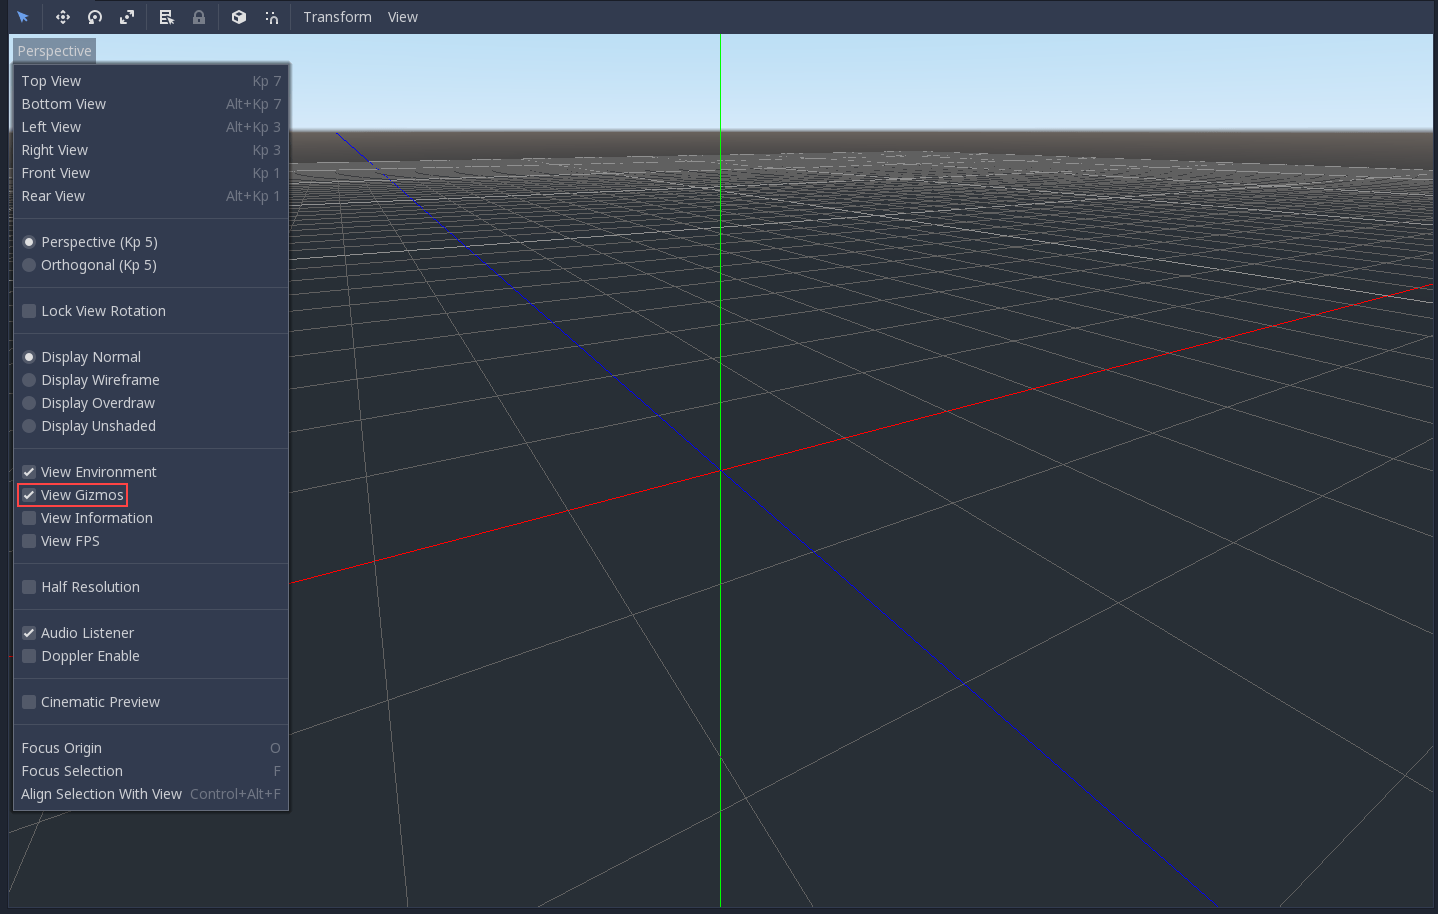1438x914 pixels.
Task: Enable Use Snap mode
Action: click(271, 17)
